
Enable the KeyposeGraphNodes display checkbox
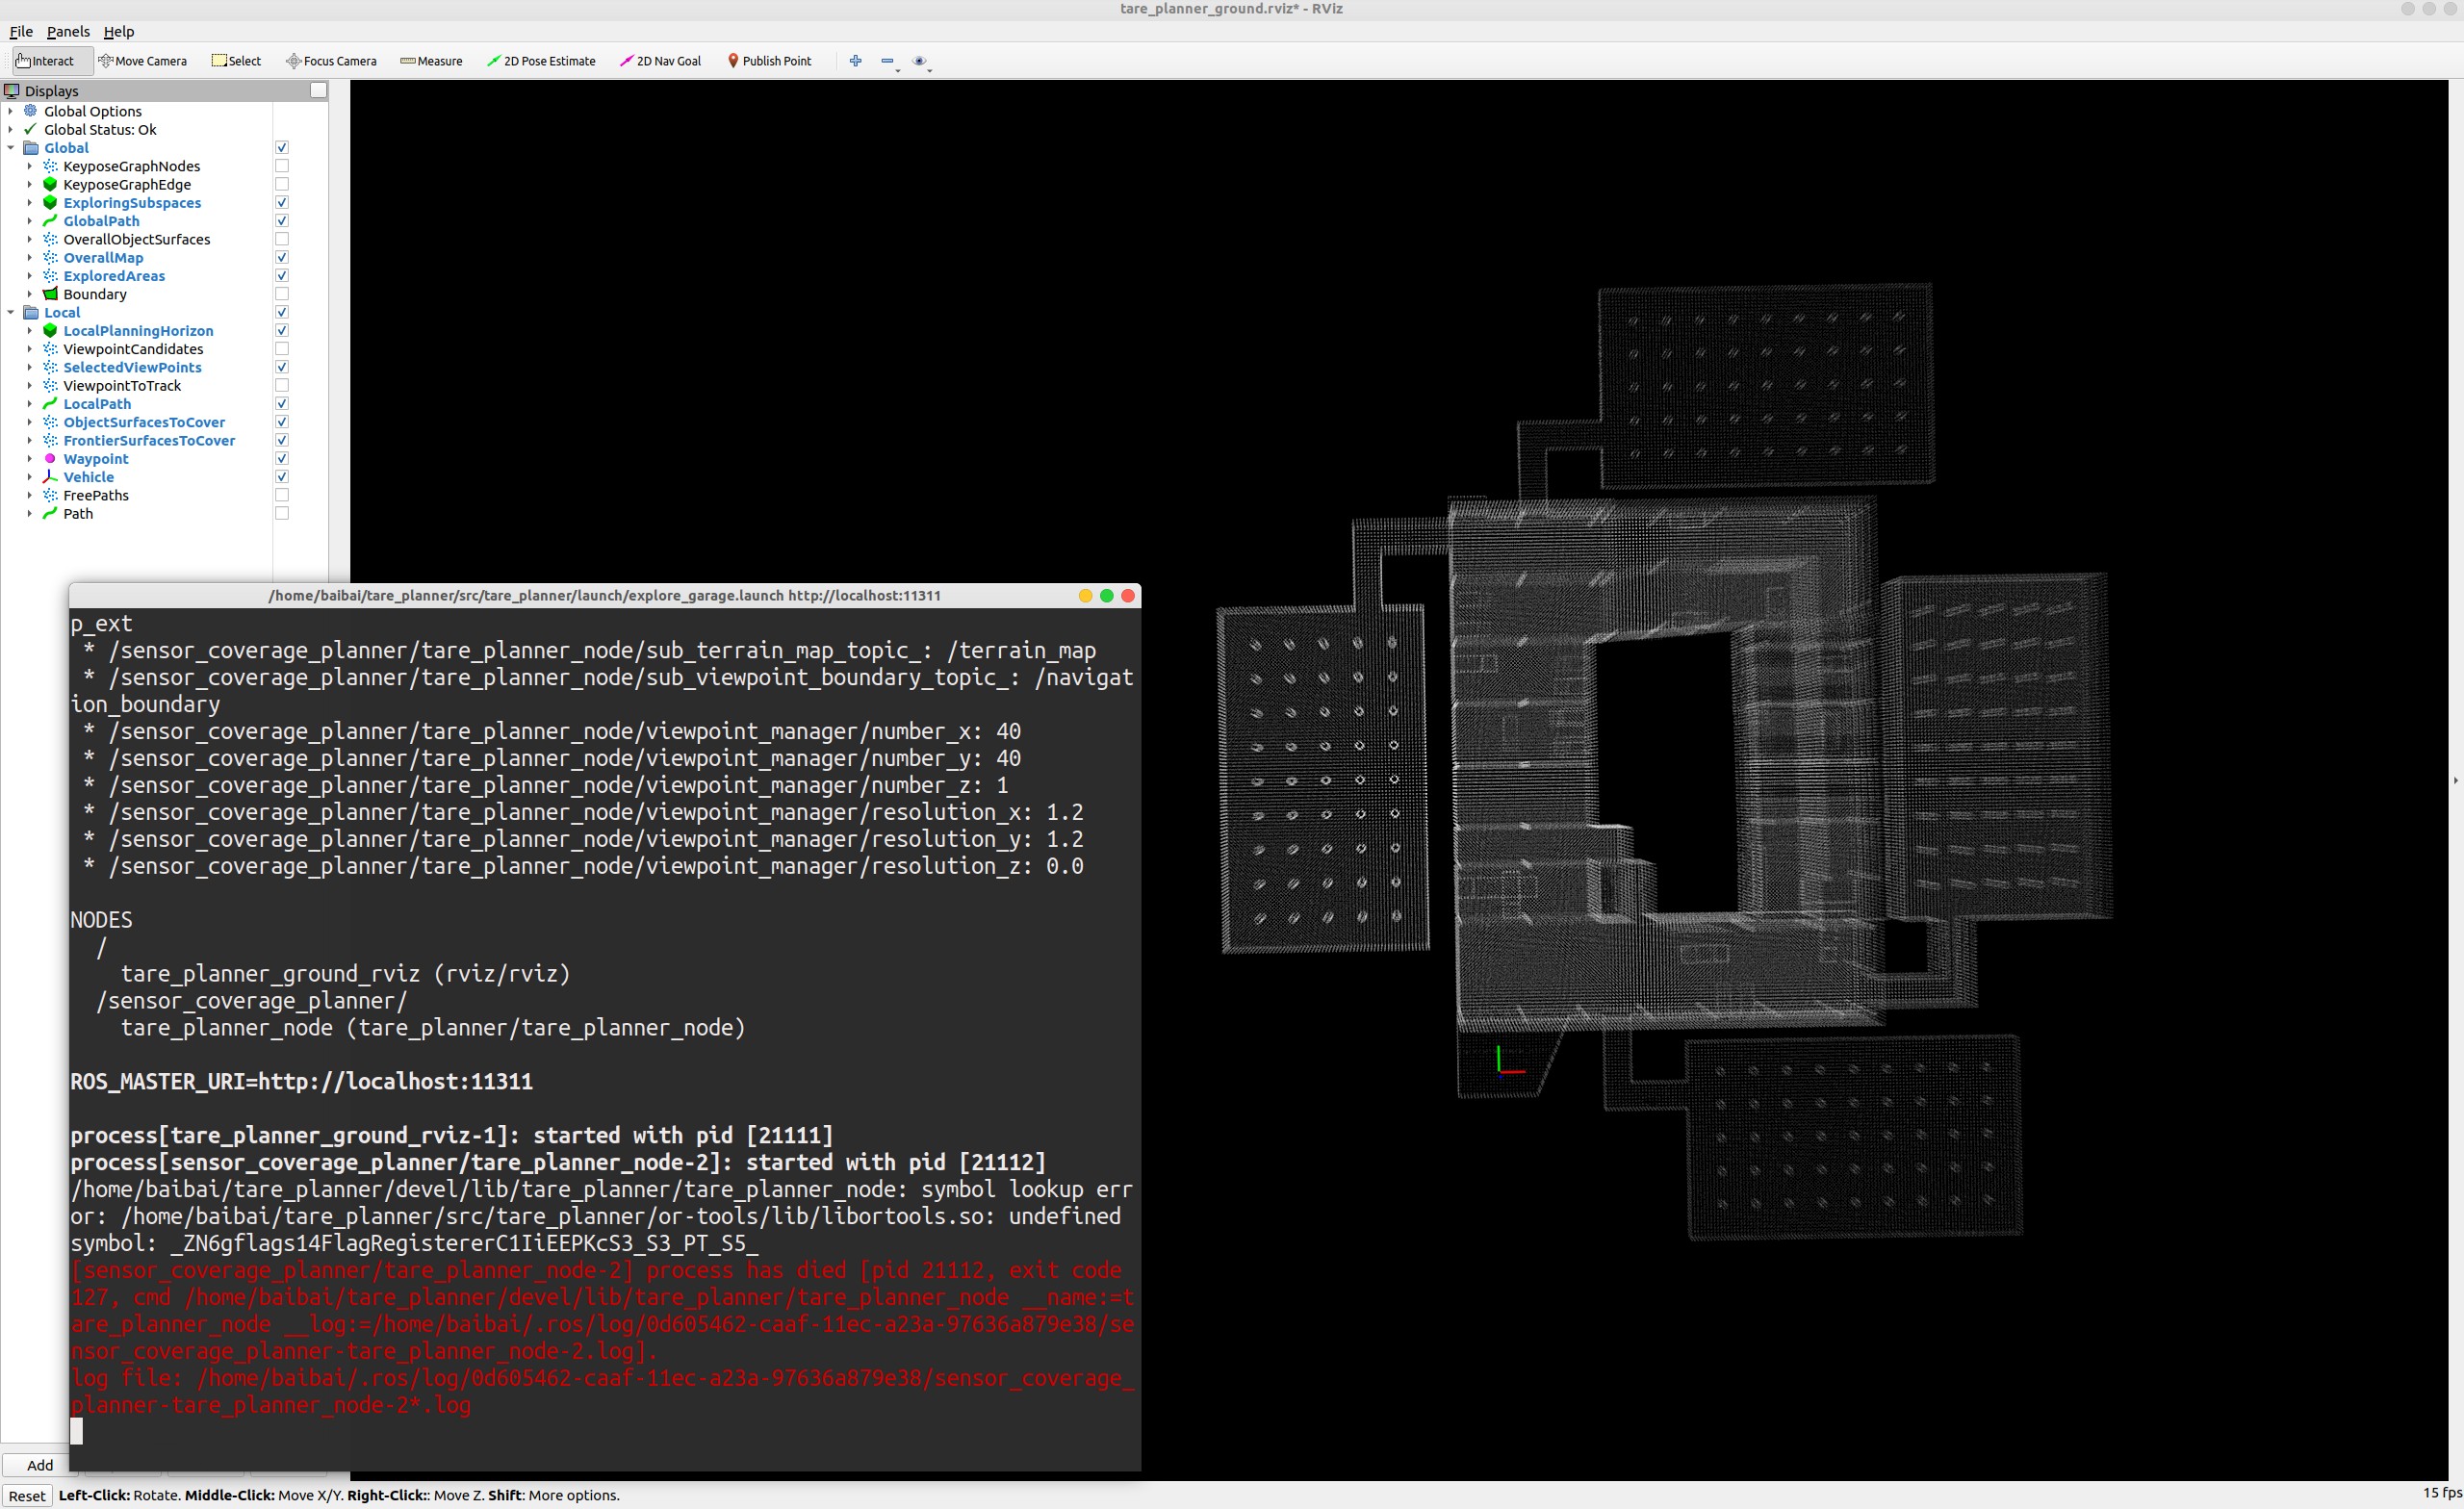click(x=282, y=166)
